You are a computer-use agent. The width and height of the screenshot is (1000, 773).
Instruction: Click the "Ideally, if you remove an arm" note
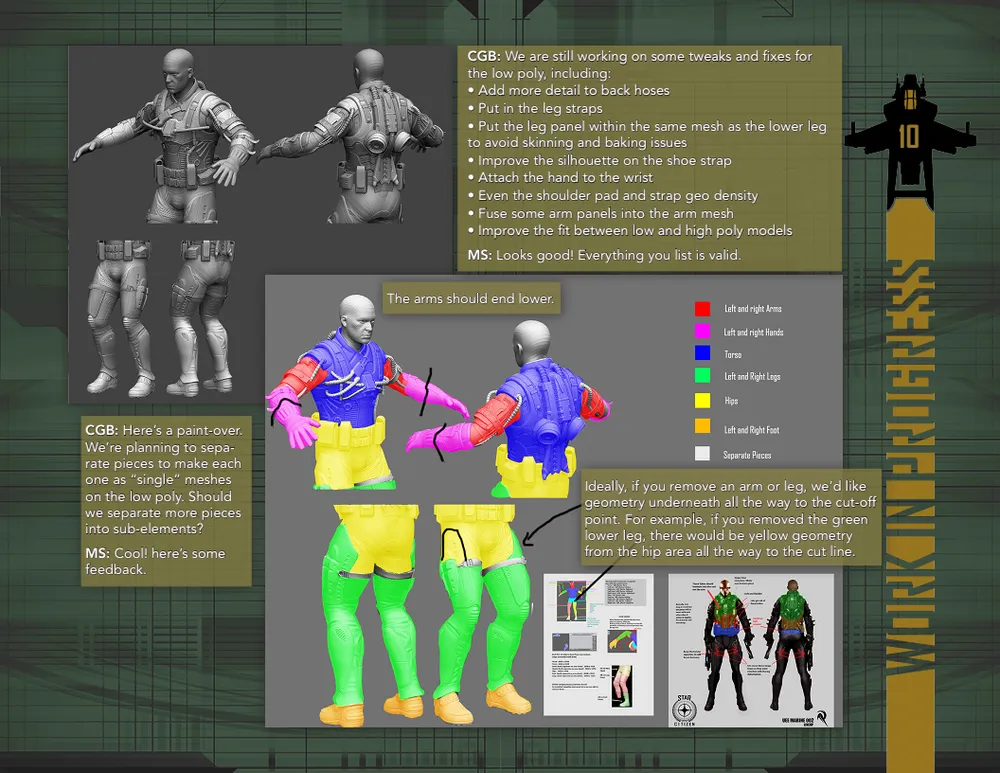click(x=731, y=519)
